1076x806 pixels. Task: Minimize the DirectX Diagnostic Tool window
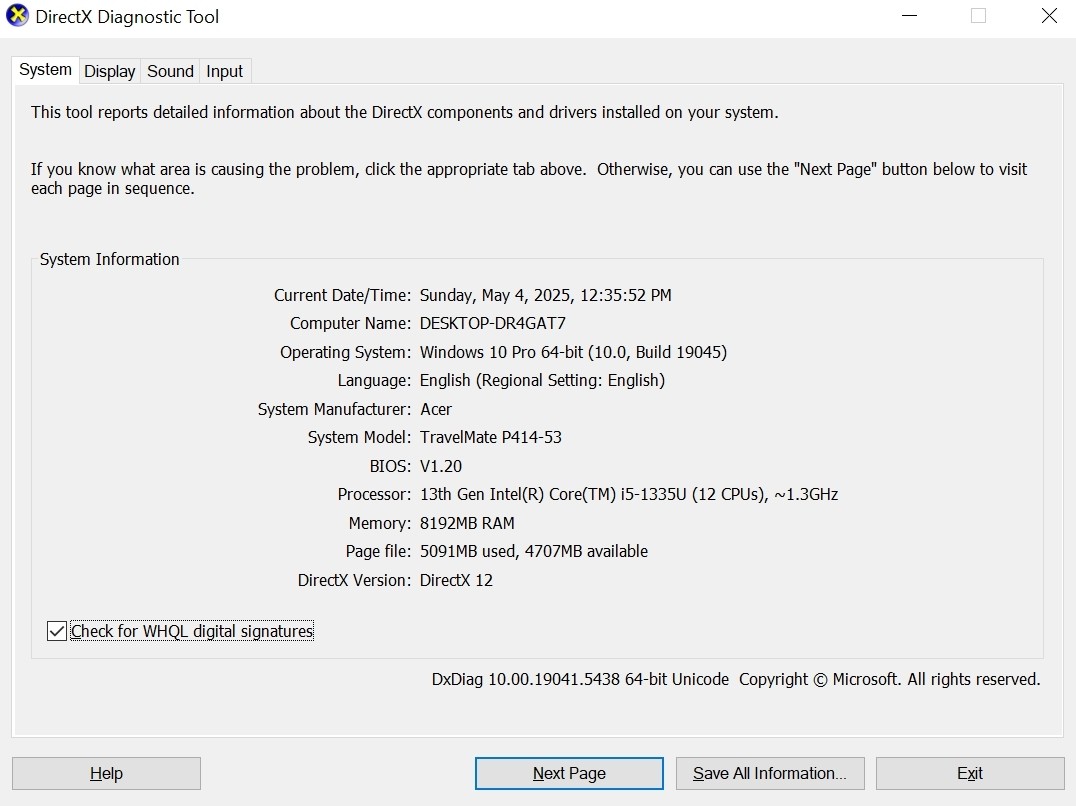[x=908, y=16]
